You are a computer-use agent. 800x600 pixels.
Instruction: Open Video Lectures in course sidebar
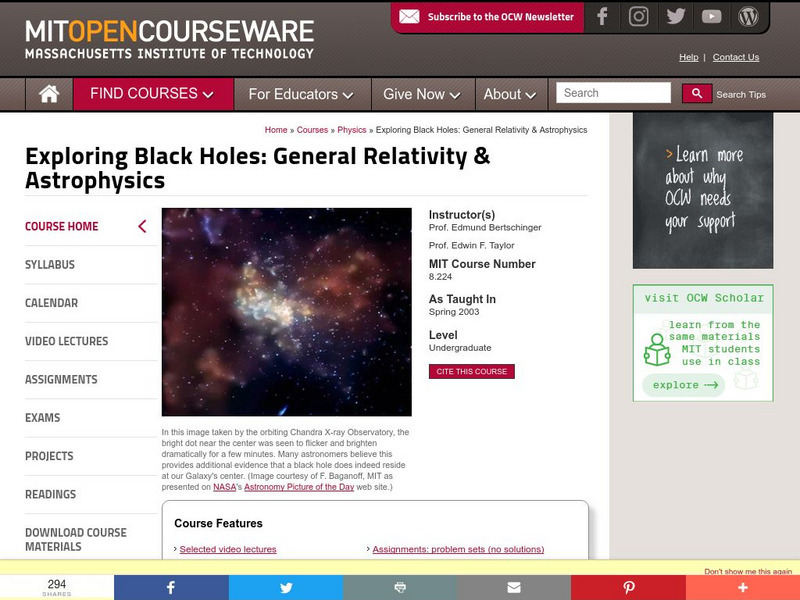(66, 341)
